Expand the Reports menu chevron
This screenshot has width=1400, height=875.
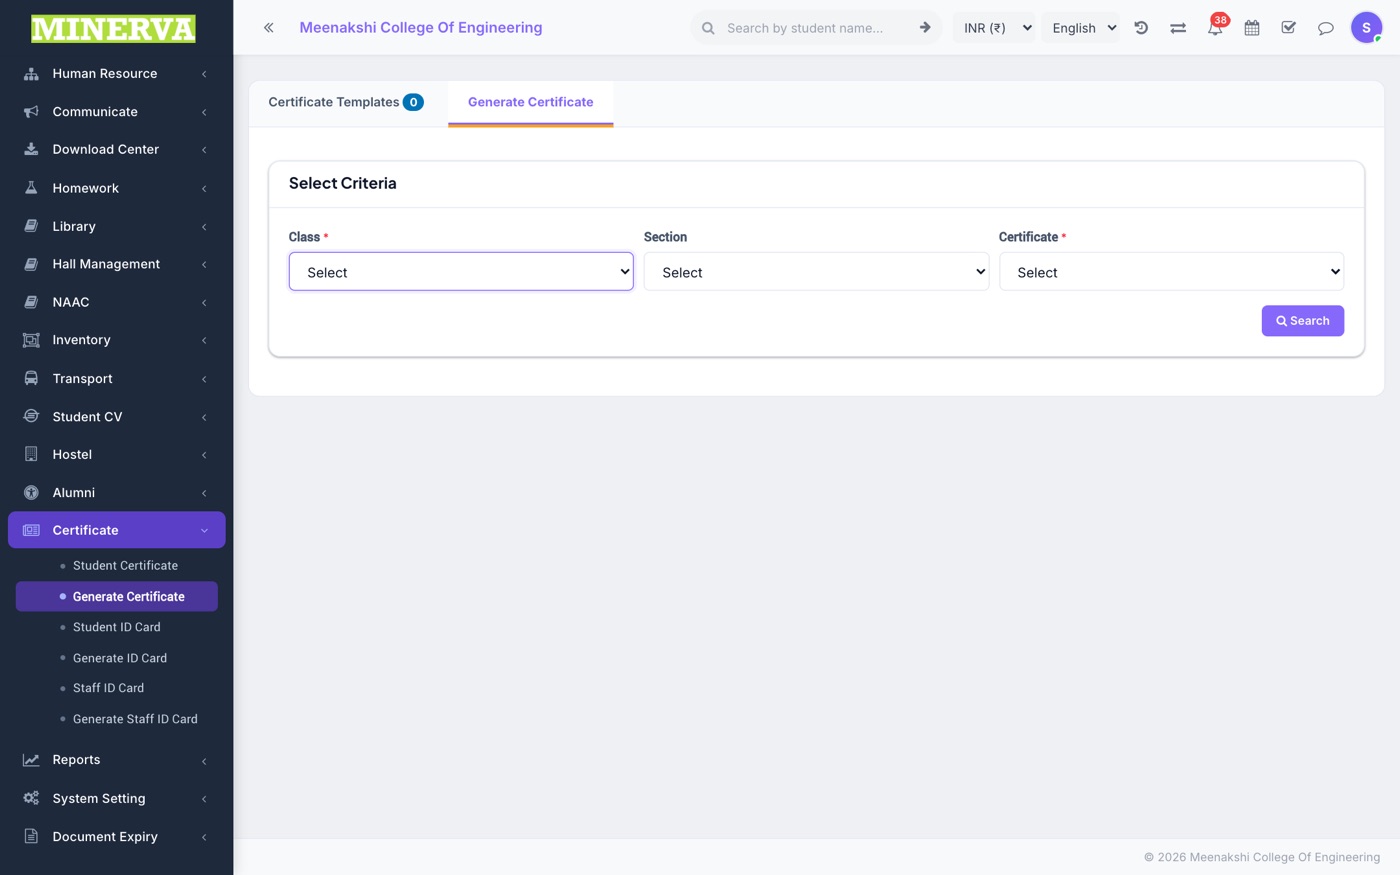pyautogui.click(x=204, y=761)
